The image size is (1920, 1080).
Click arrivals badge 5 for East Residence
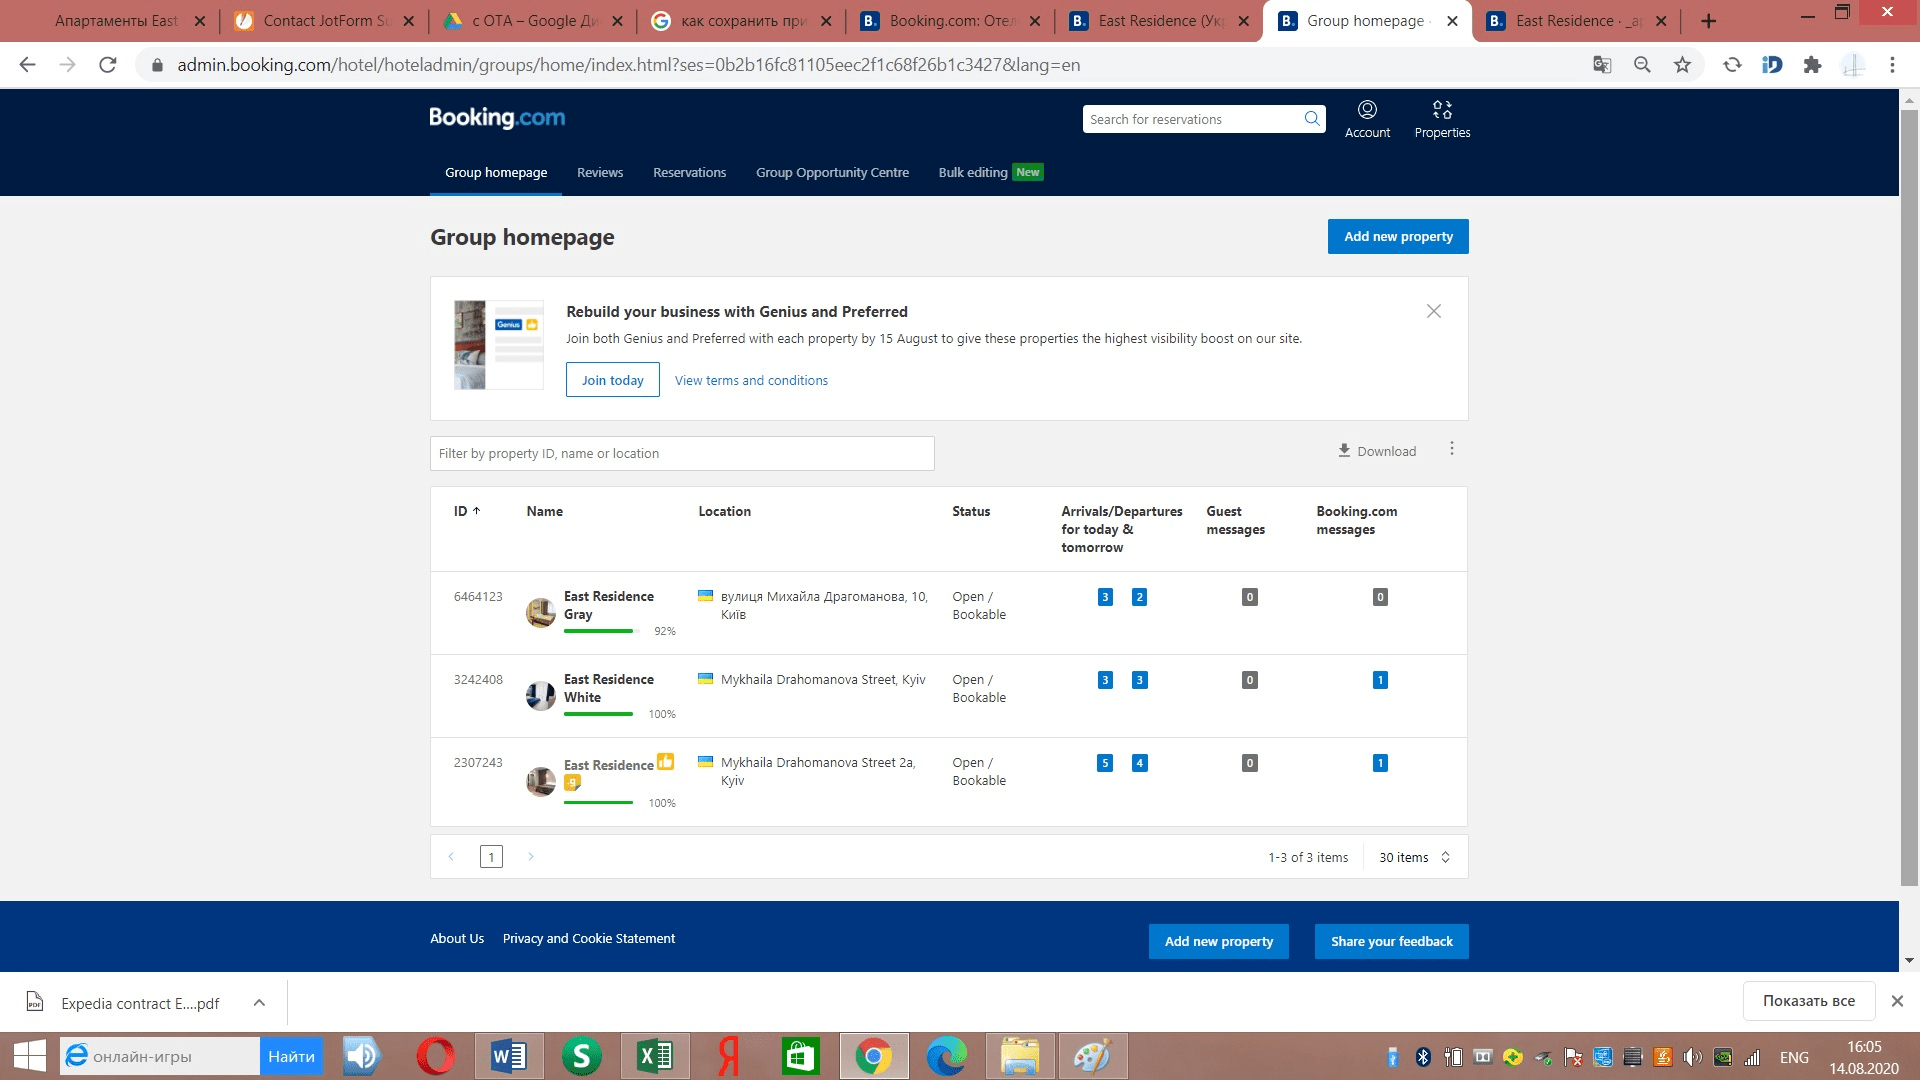1105,763
